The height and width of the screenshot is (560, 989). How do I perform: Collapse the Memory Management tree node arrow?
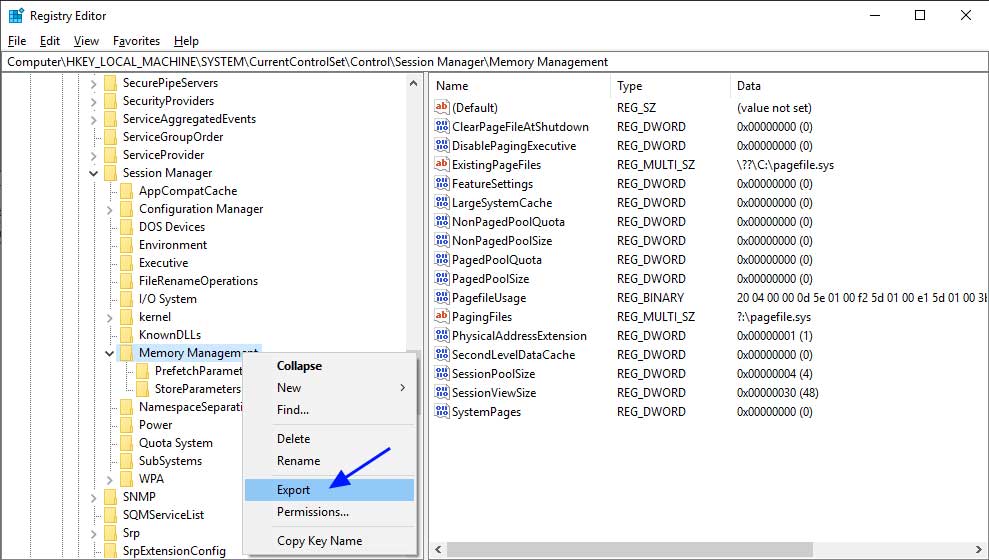coord(109,353)
